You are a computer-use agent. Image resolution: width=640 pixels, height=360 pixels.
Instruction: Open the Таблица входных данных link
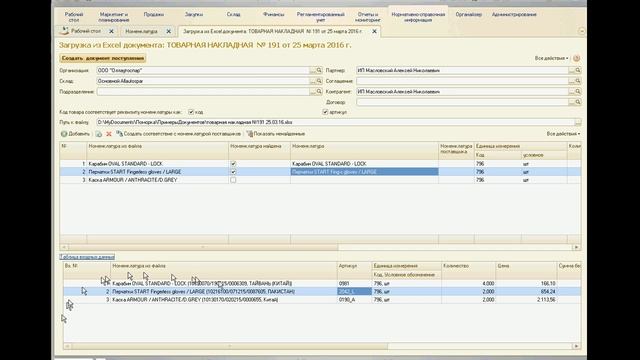point(87,257)
